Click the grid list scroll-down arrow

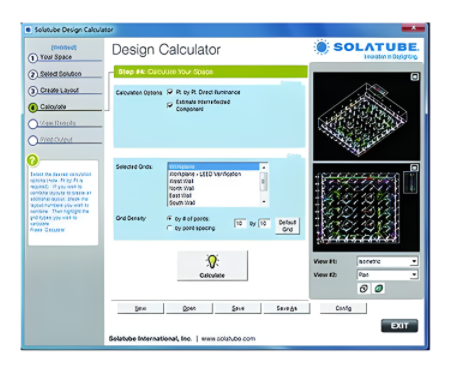(x=264, y=202)
